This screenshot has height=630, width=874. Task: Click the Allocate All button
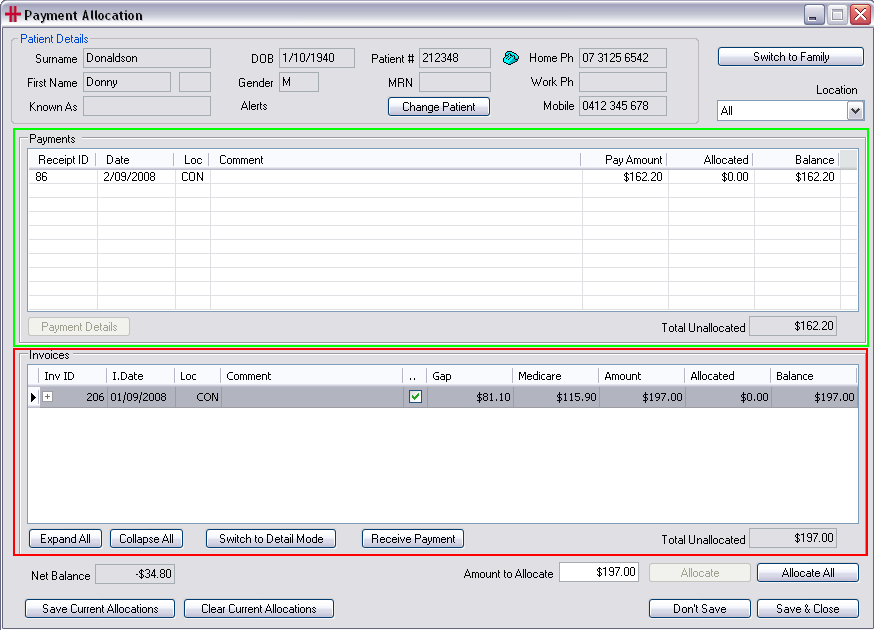808,573
